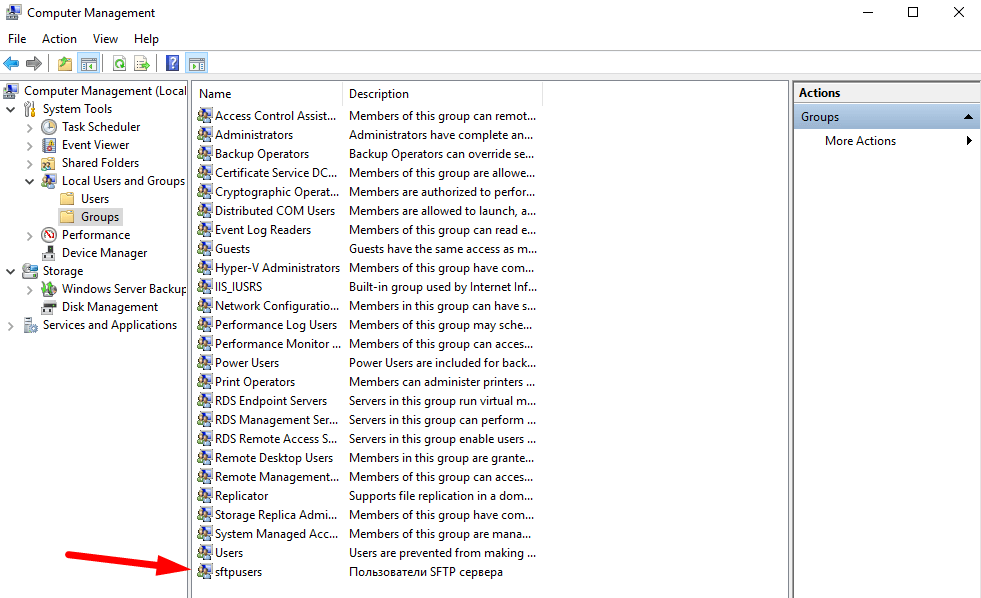Click the sftpusers group icon
Screen dimensions: 981x598
205,571
